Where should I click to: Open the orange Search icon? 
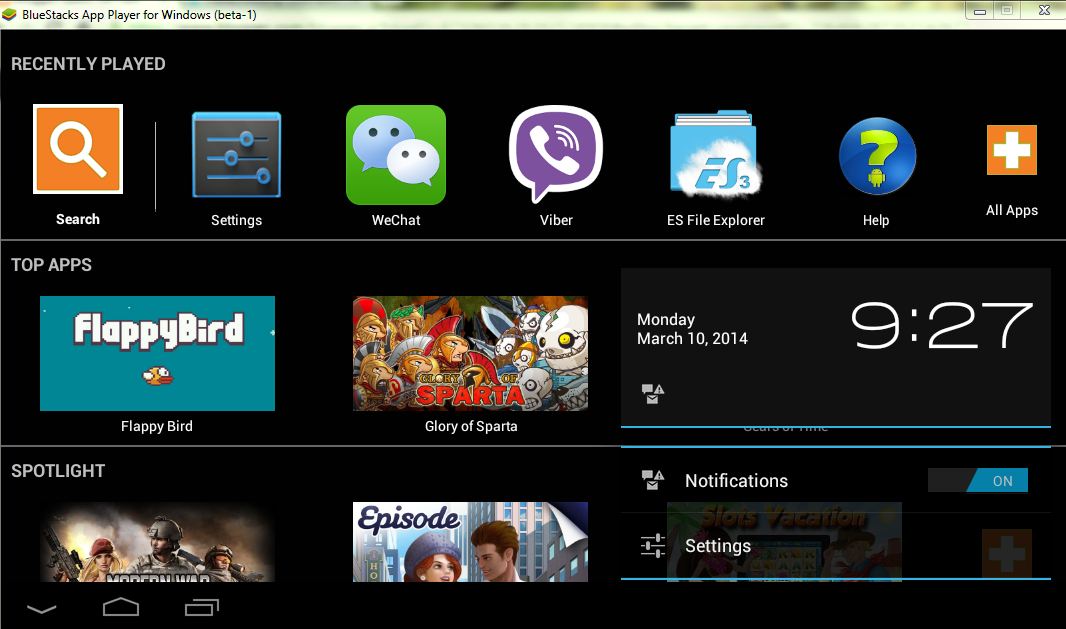point(78,149)
